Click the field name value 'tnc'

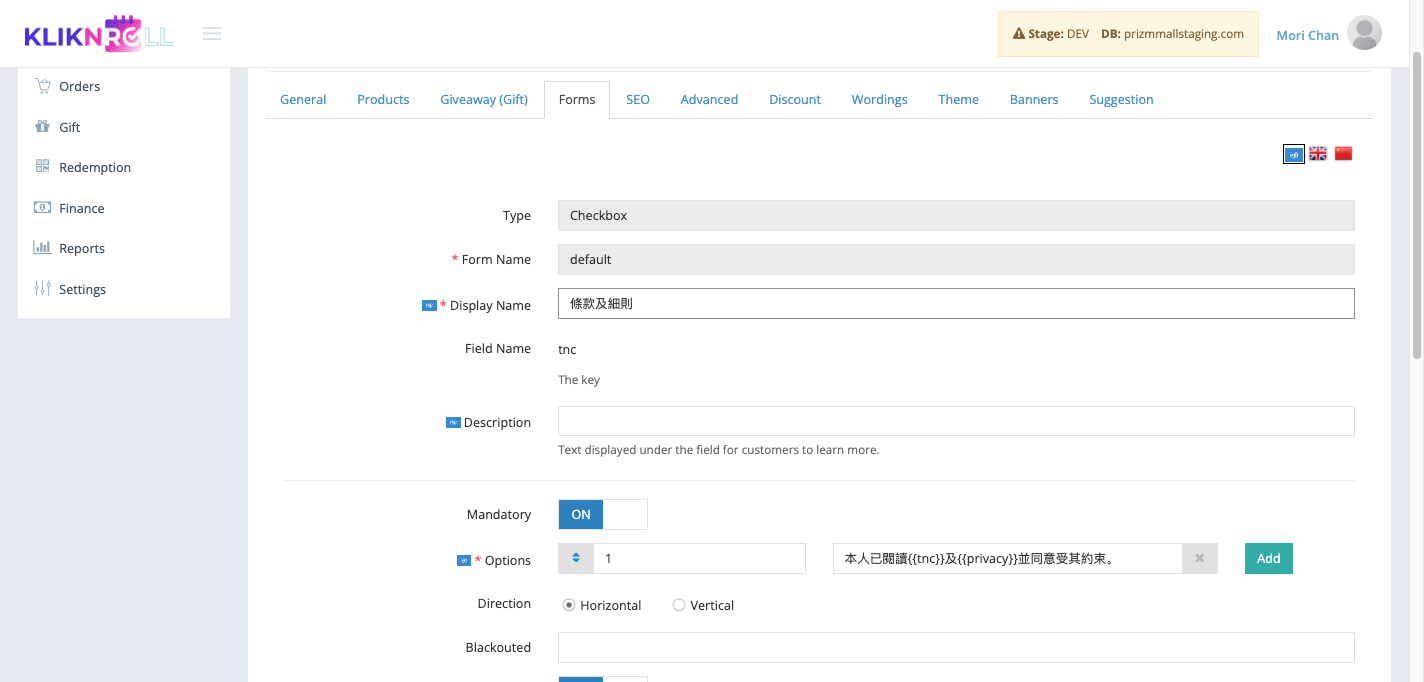567,349
